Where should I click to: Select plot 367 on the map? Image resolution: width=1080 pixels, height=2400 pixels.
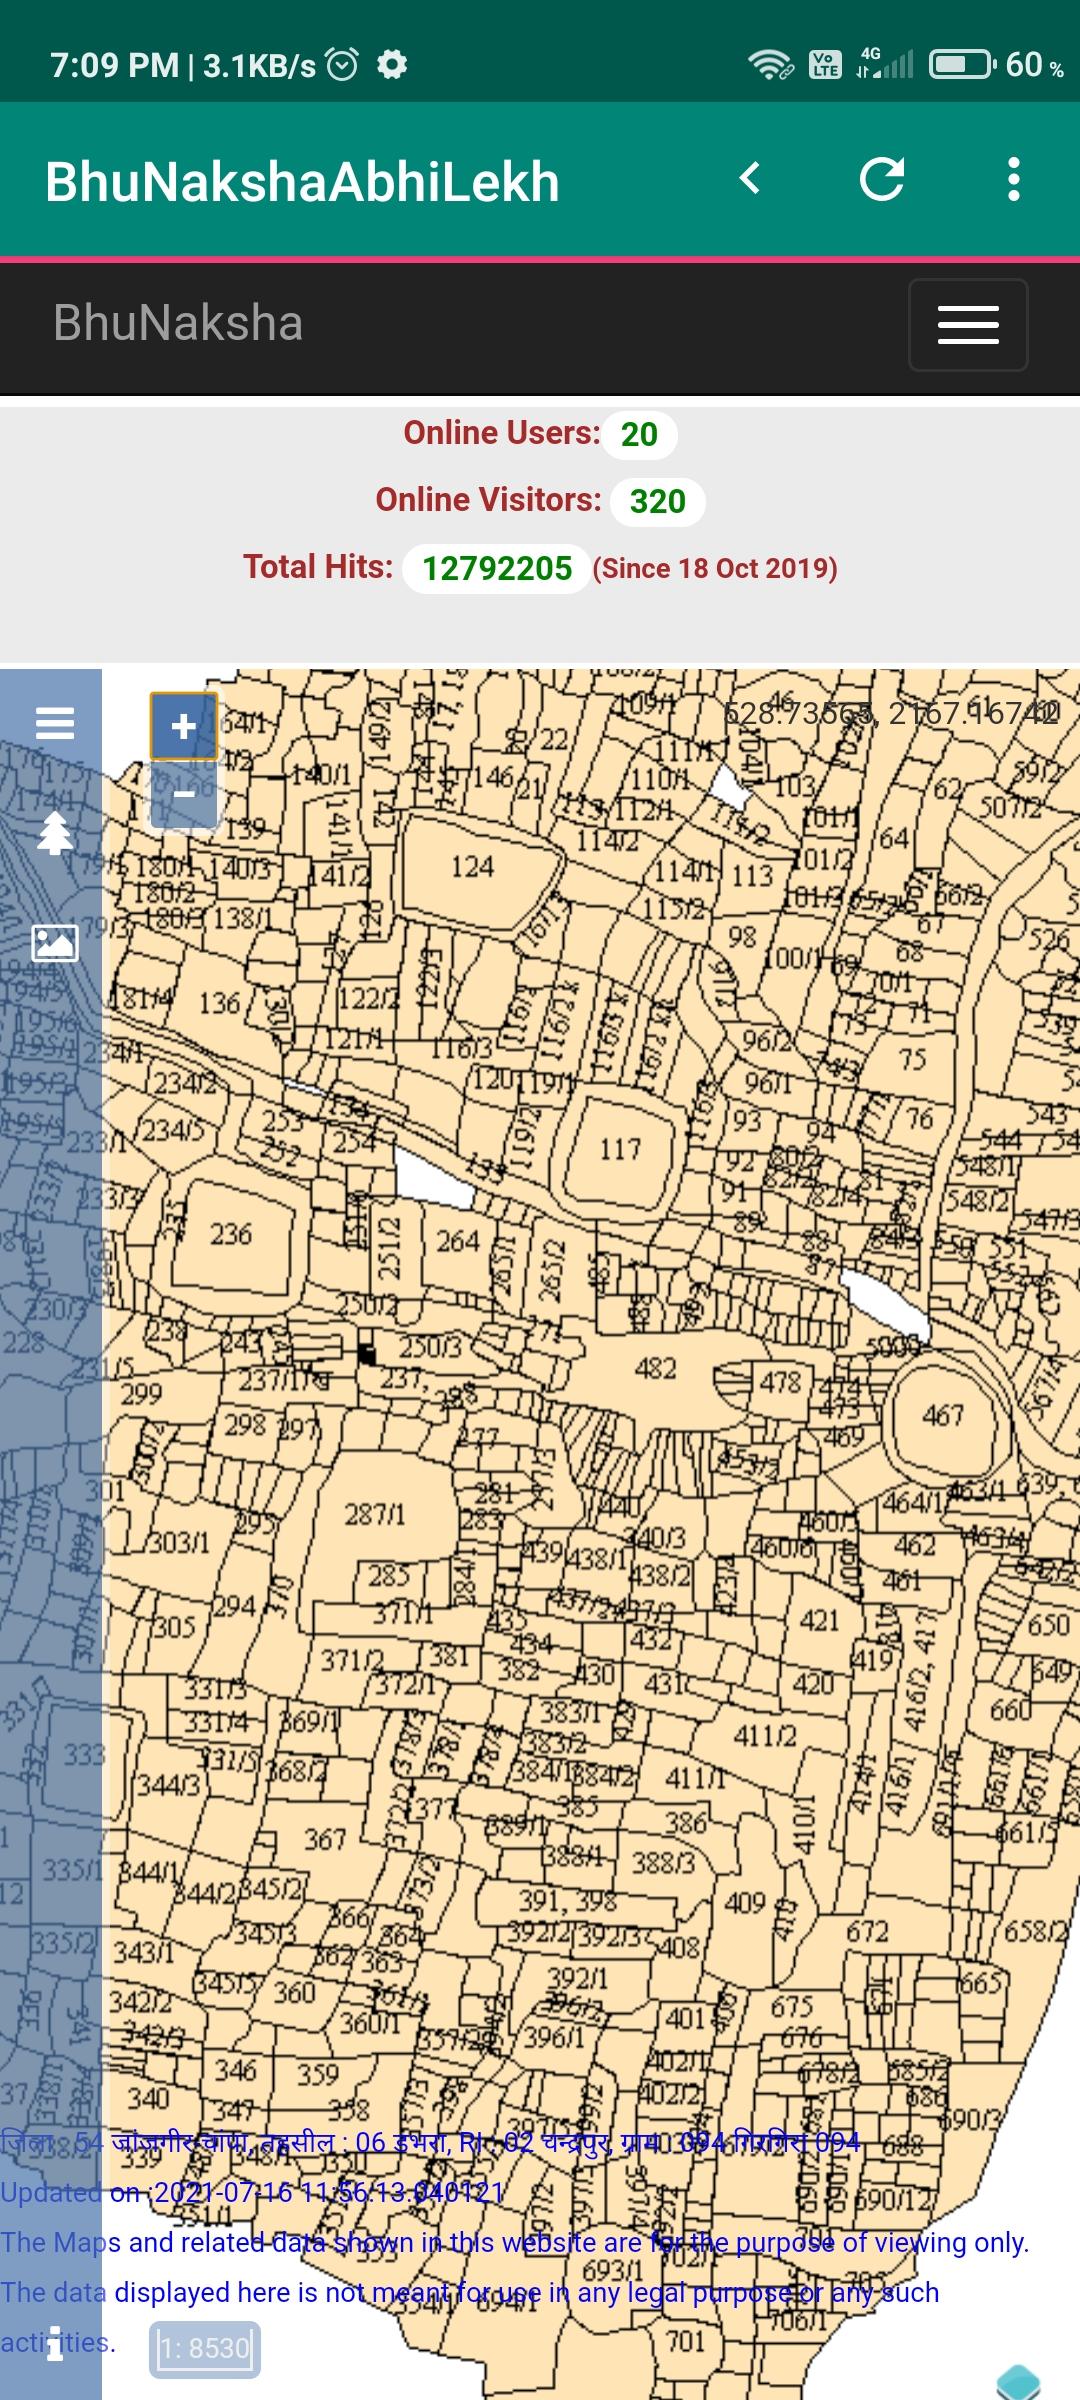tap(326, 1839)
